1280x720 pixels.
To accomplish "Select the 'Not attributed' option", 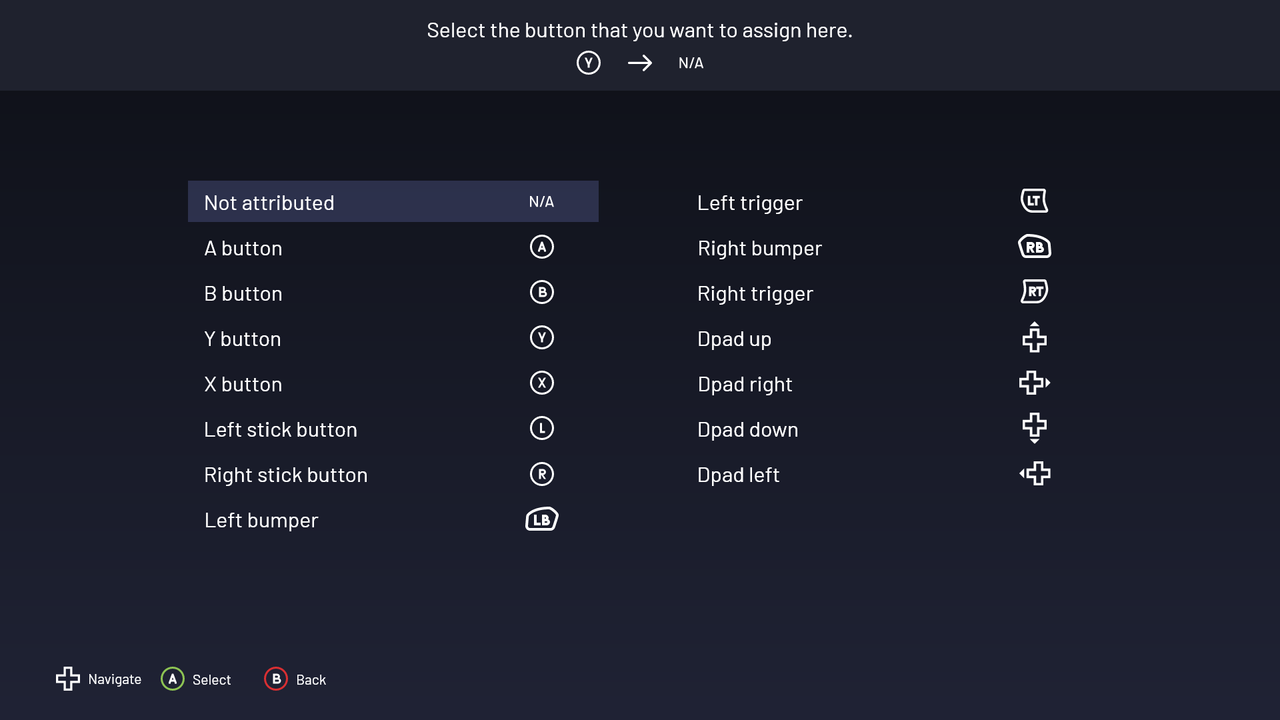I will 269,203.
